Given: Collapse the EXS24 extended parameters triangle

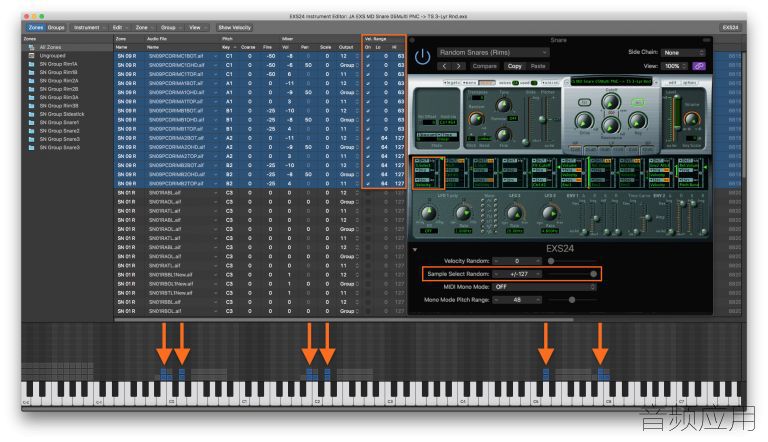Looking at the screenshot, I should point(415,250).
